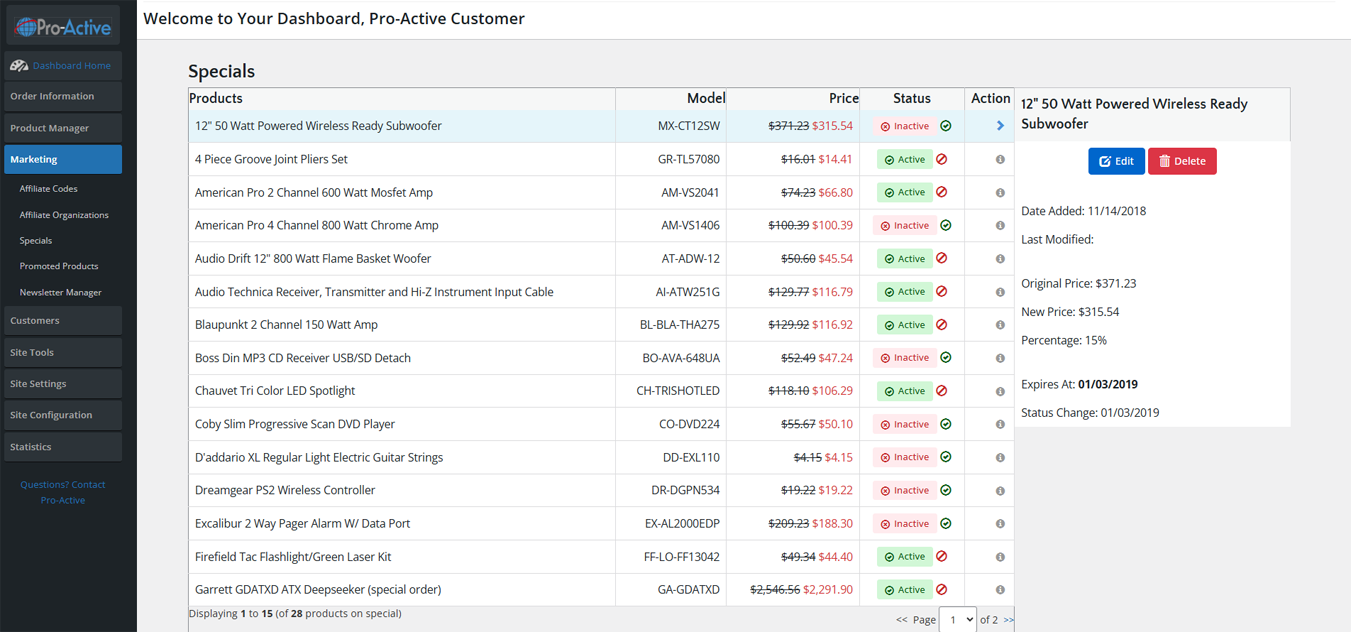Expand the Customers sidebar section
This screenshot has width=1351, height=632.
point(63,321)
